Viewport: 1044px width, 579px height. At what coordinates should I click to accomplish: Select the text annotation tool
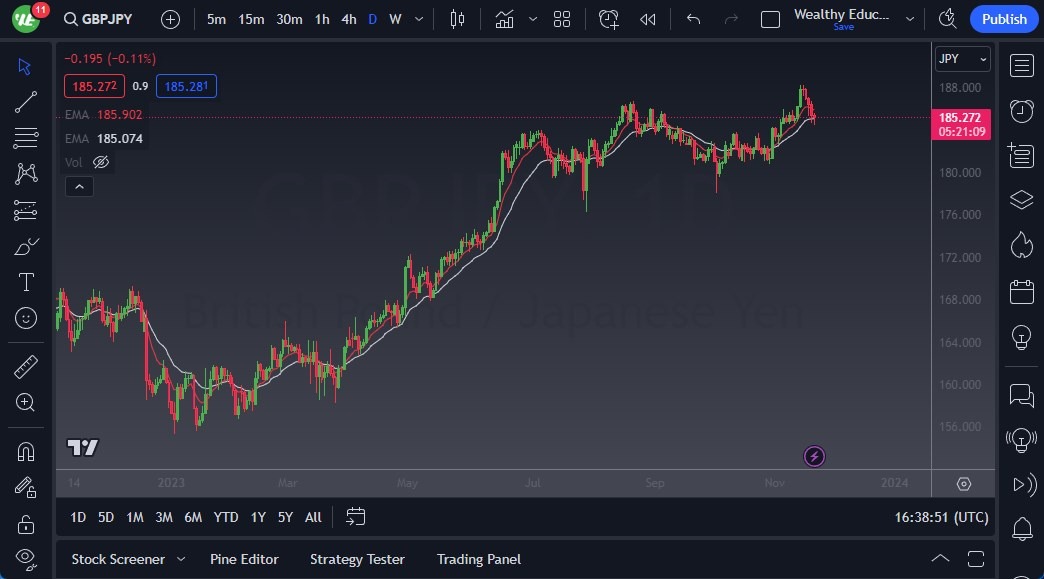click(25, 281)
